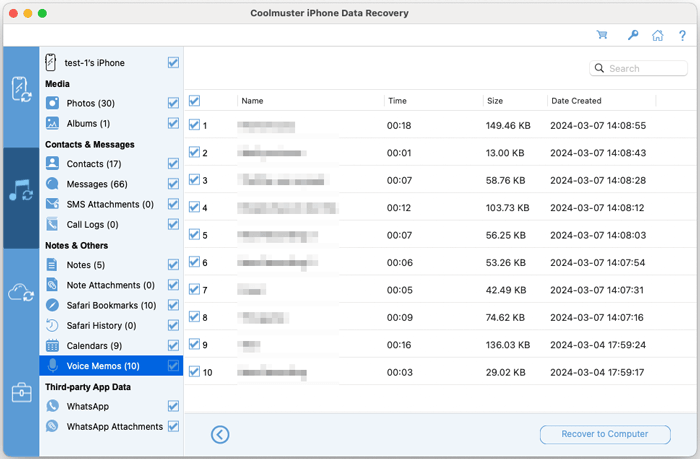This screenshot has height=459, width=700.
Task: Uncheck voice memo row 10 checkbox
Action: tap(194, 371)
